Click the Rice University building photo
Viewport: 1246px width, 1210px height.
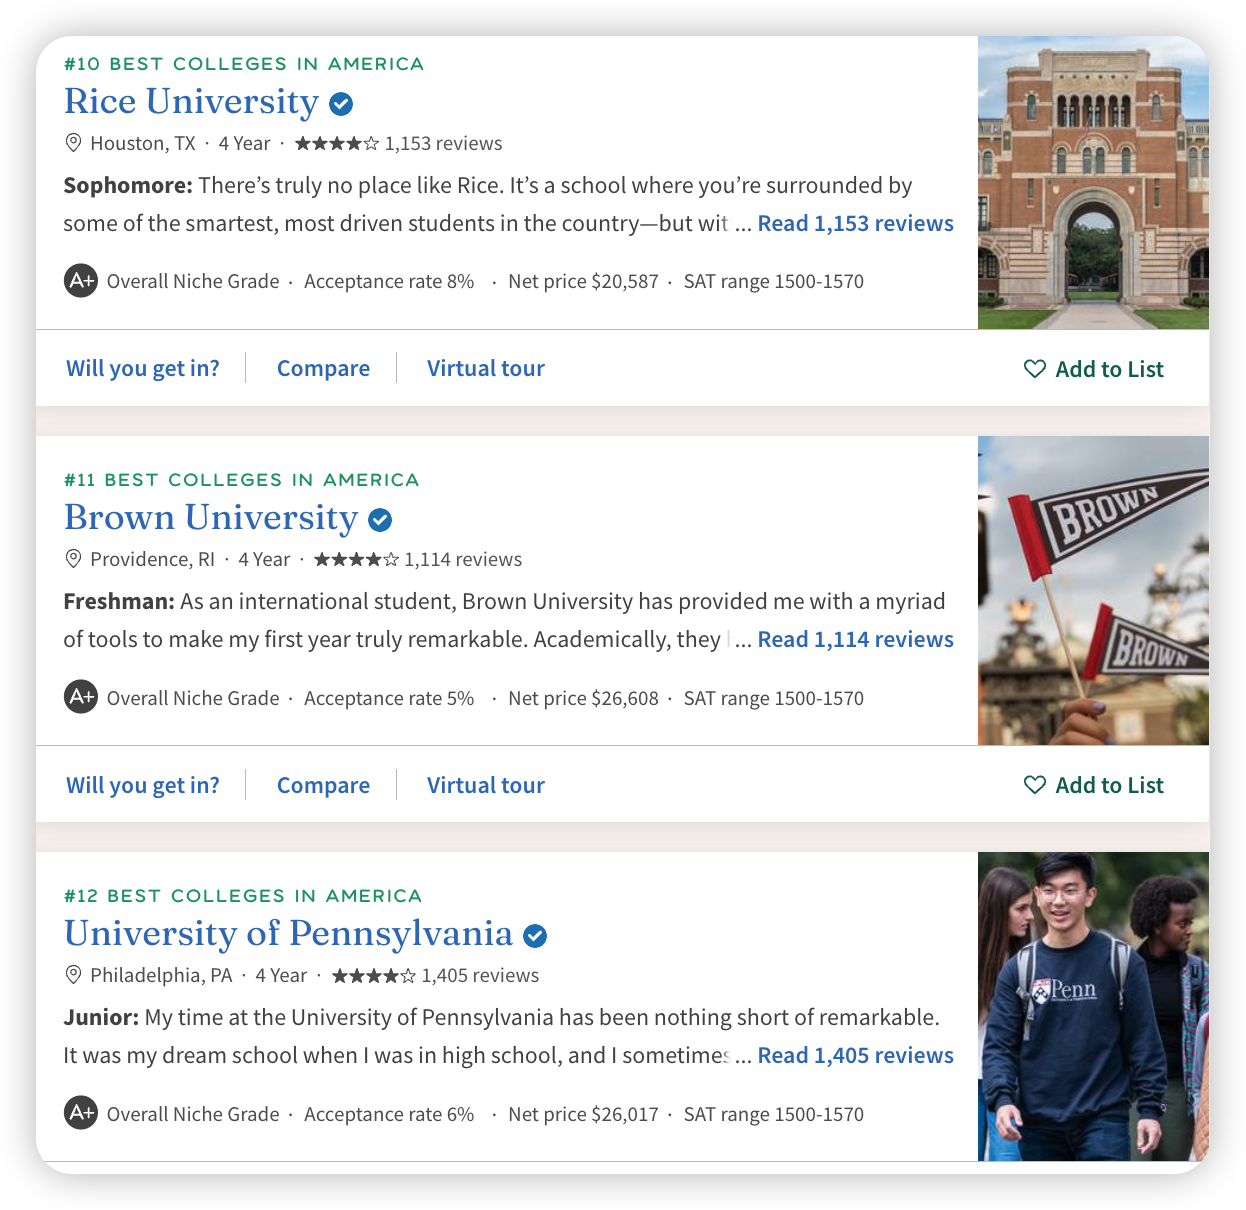[x=1093, y=183]
